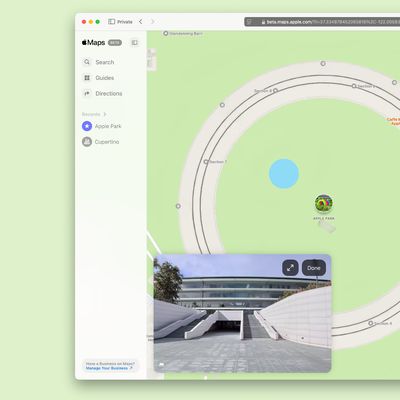The image size is (400, 400).
Task: Click the Beta badge next to Maps
Action: tap(115, 43)
